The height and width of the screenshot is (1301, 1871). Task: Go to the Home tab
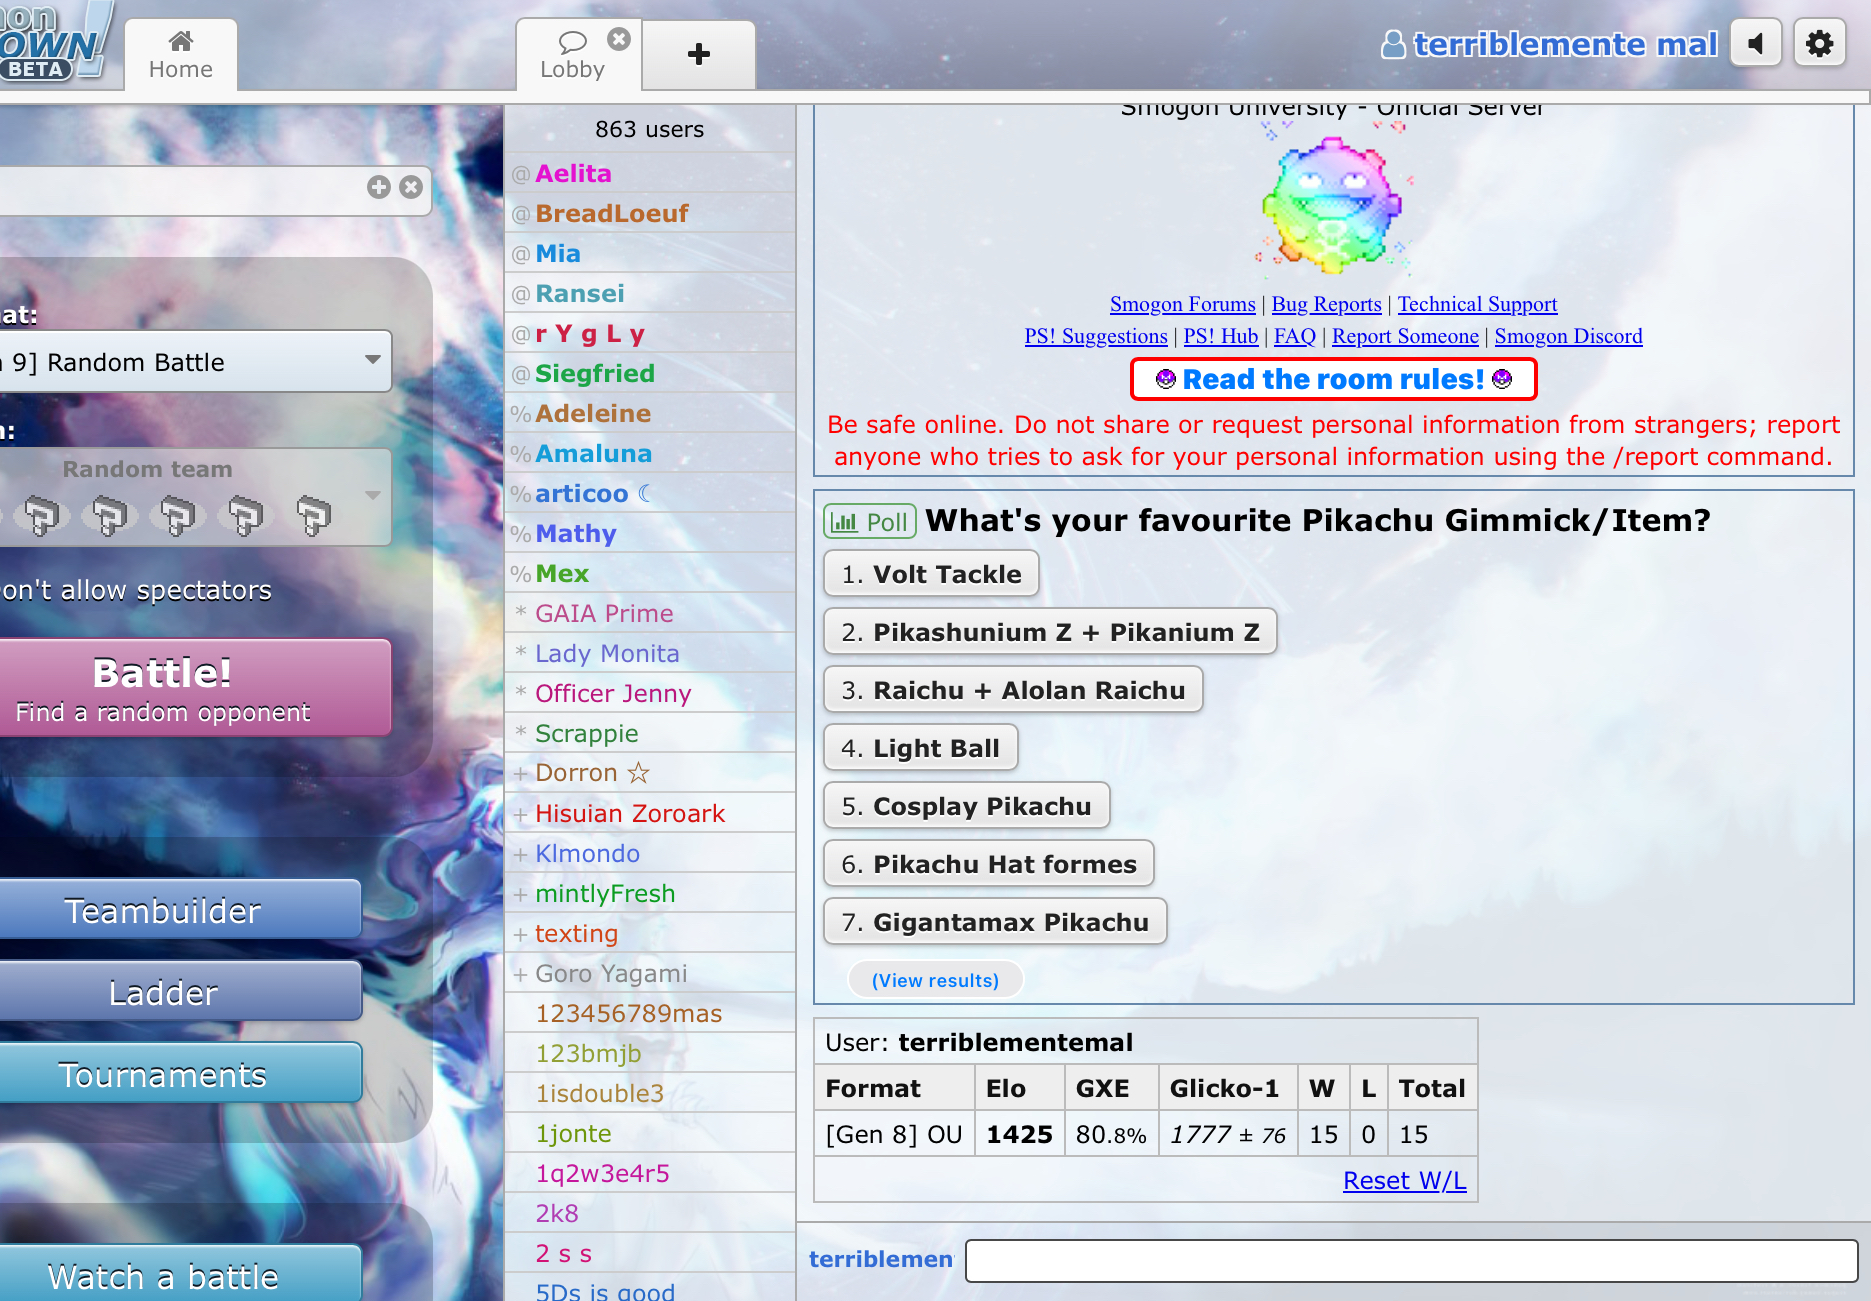tap(181, 55)
